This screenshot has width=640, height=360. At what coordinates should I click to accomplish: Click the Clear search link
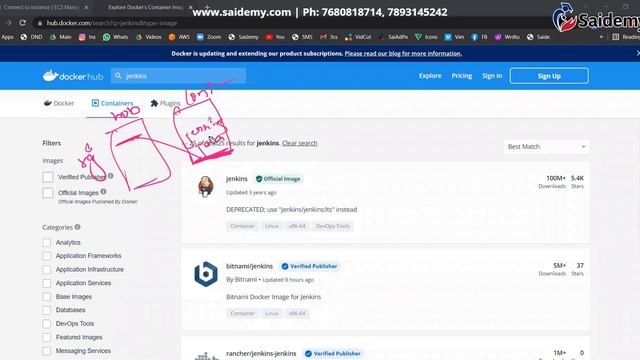coord(300,143)
